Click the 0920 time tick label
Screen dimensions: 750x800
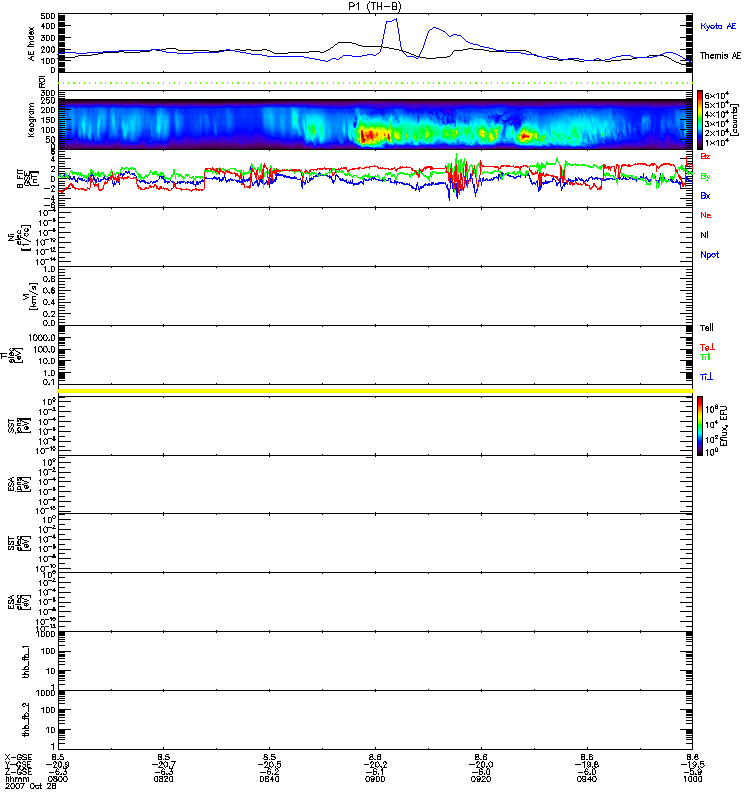(x=481, y=779)
